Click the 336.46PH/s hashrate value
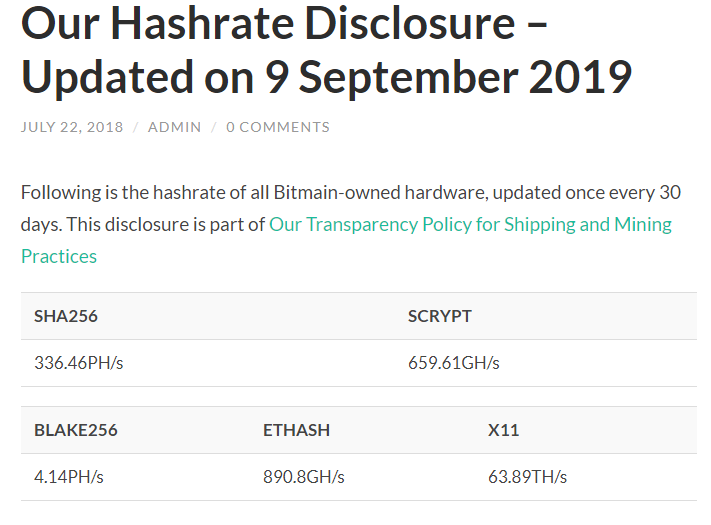The image size is (711, 525). point(79,363)
